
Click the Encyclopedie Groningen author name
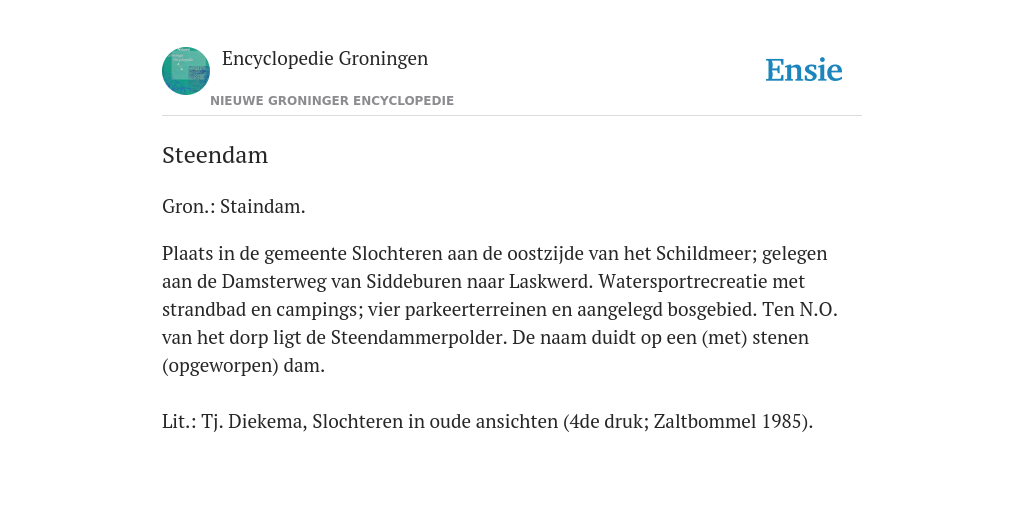pos(325,58)
